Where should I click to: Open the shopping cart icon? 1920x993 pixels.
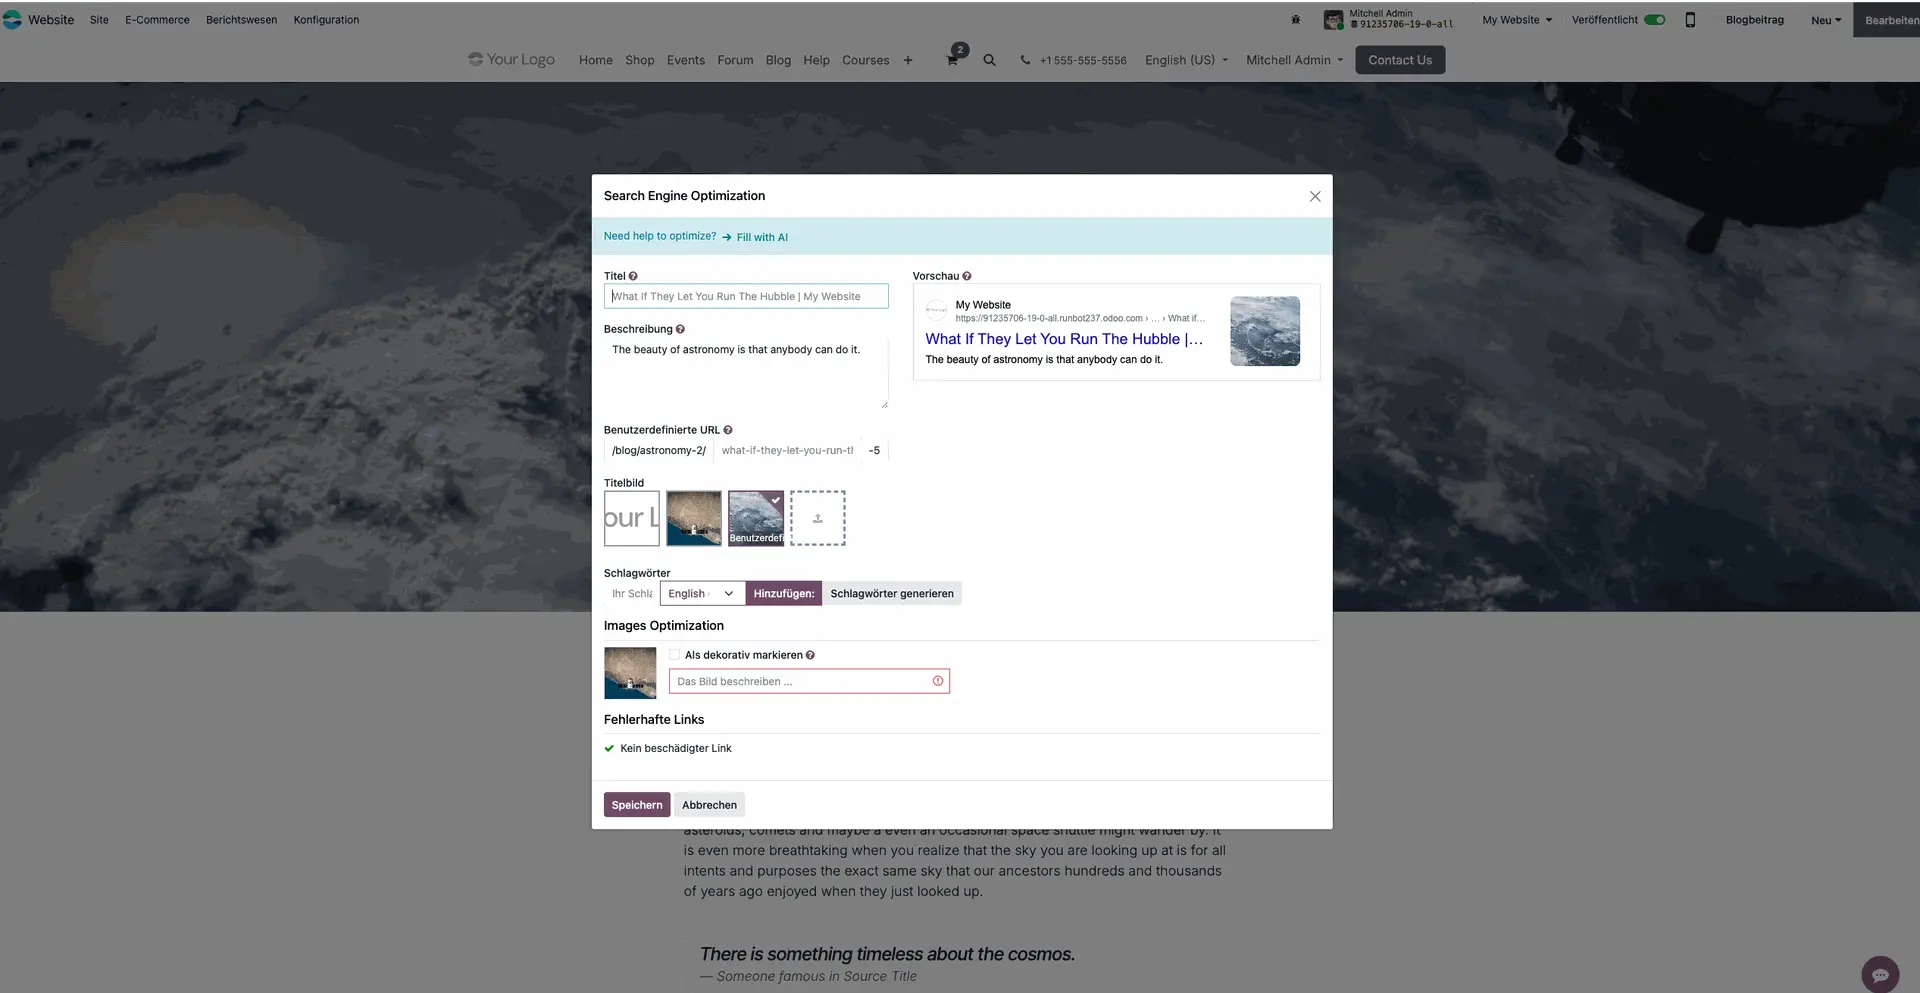[x=952, y=60]
